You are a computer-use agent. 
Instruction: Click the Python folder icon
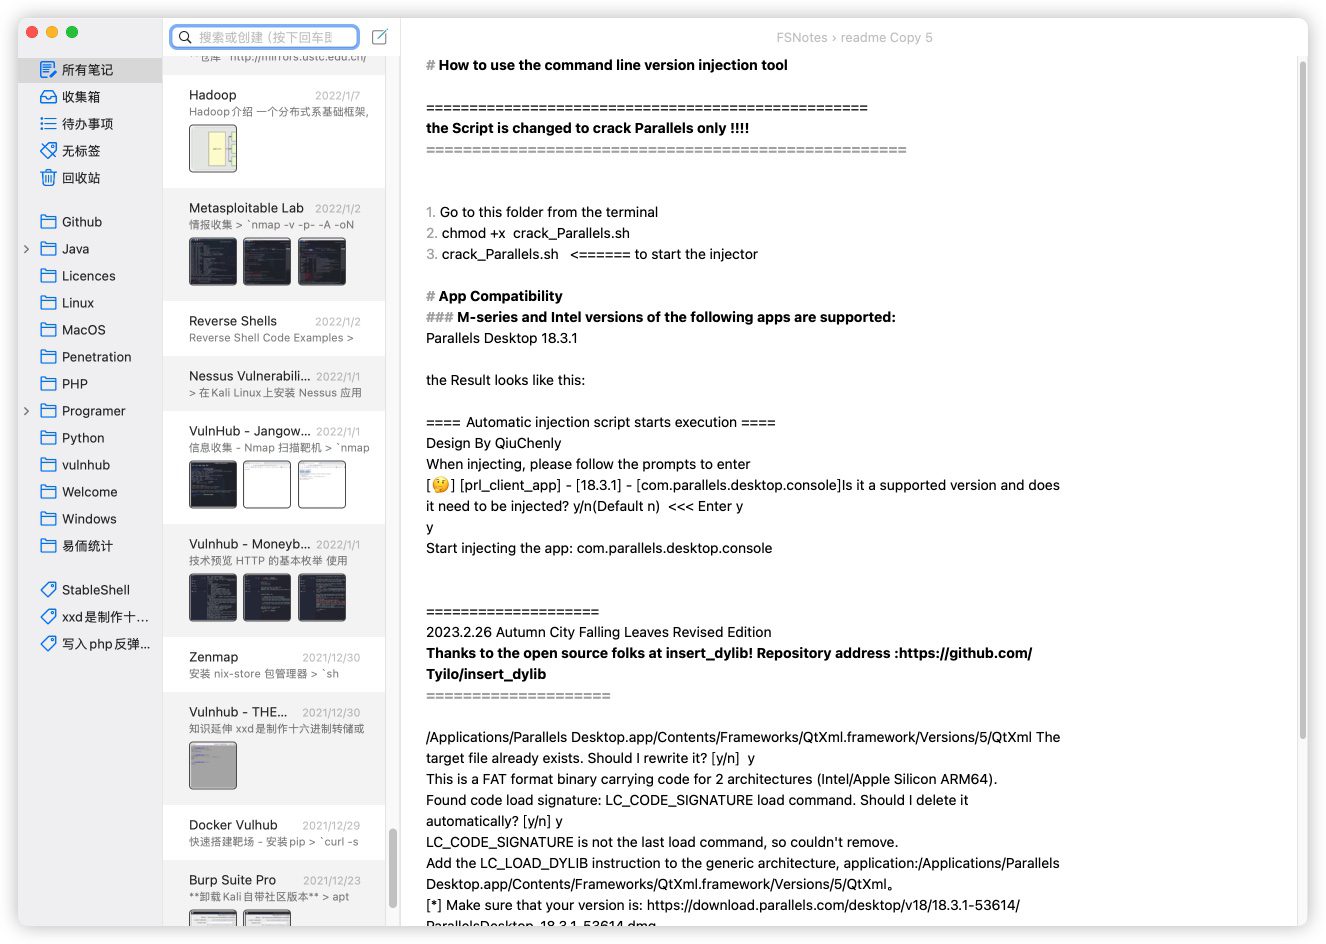[x=48, y=438]
